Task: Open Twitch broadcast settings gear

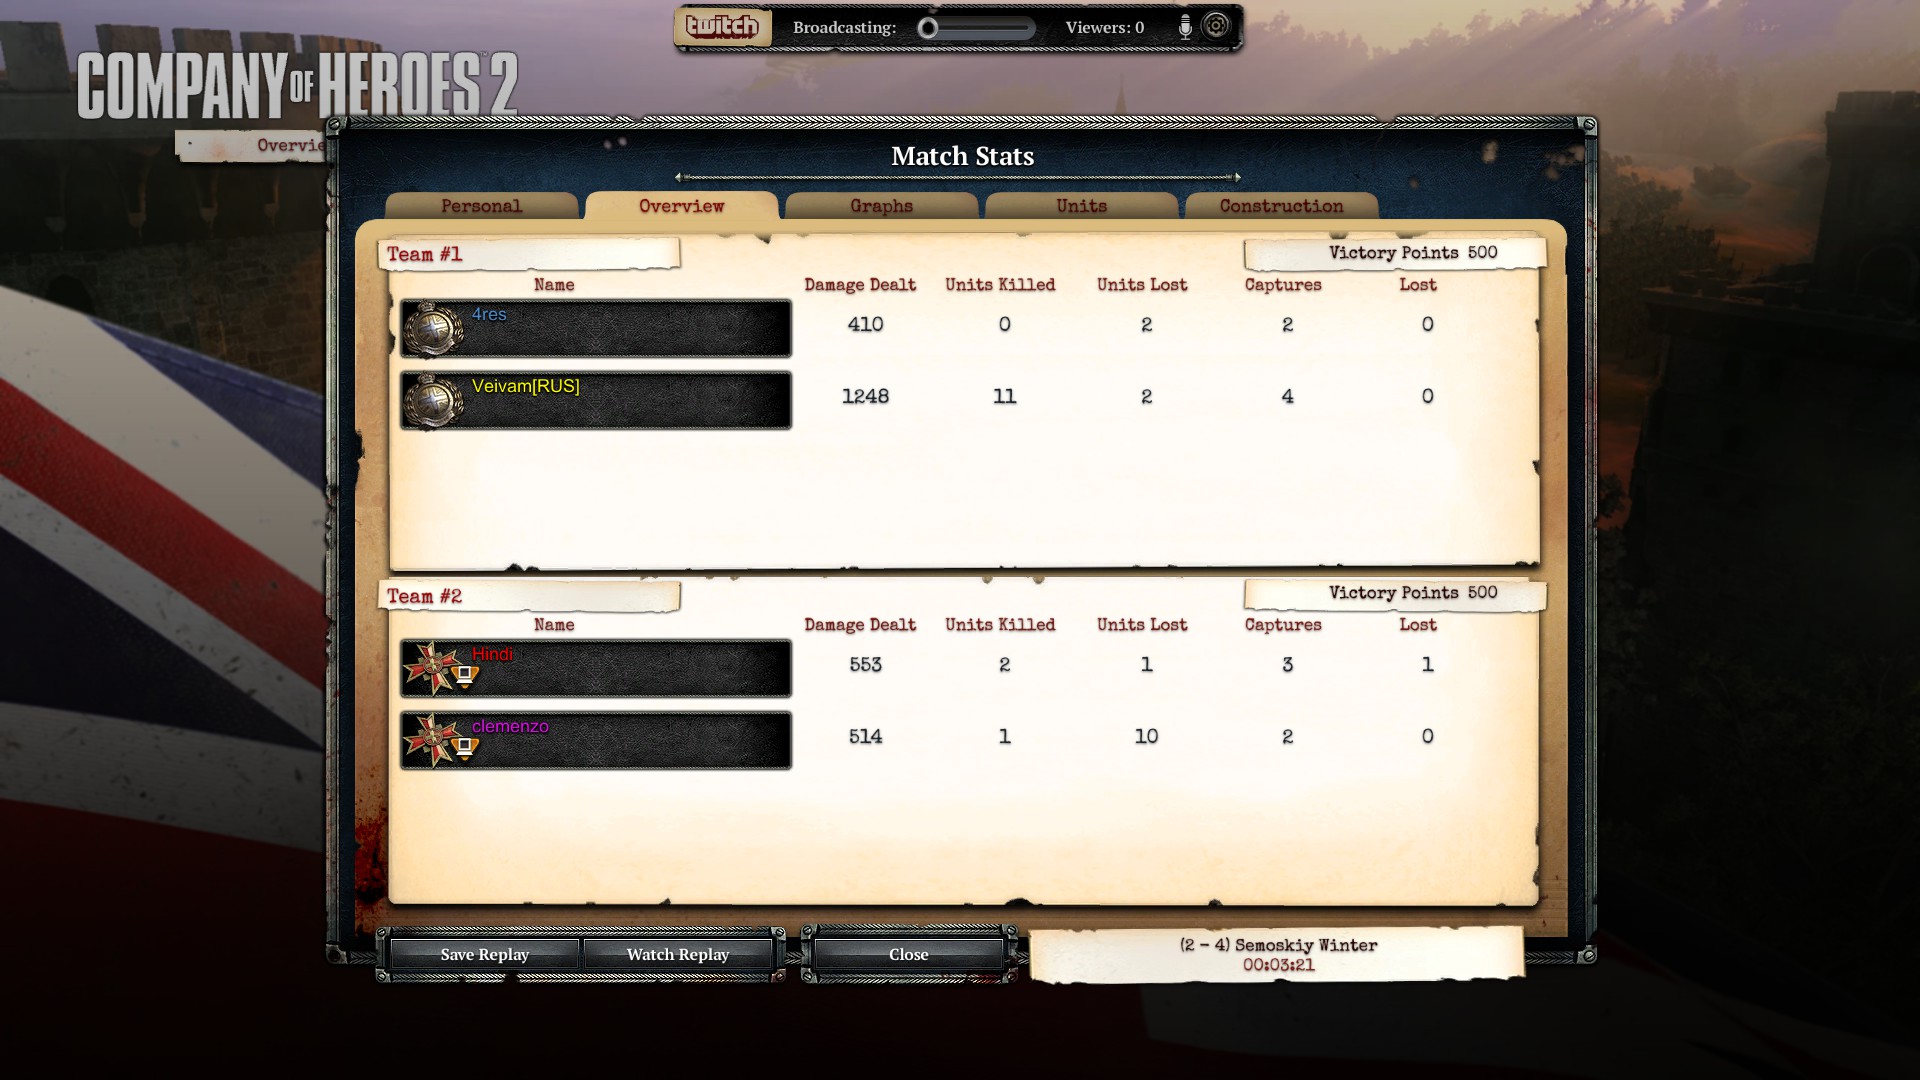Action: click(x=1216, y=26)
